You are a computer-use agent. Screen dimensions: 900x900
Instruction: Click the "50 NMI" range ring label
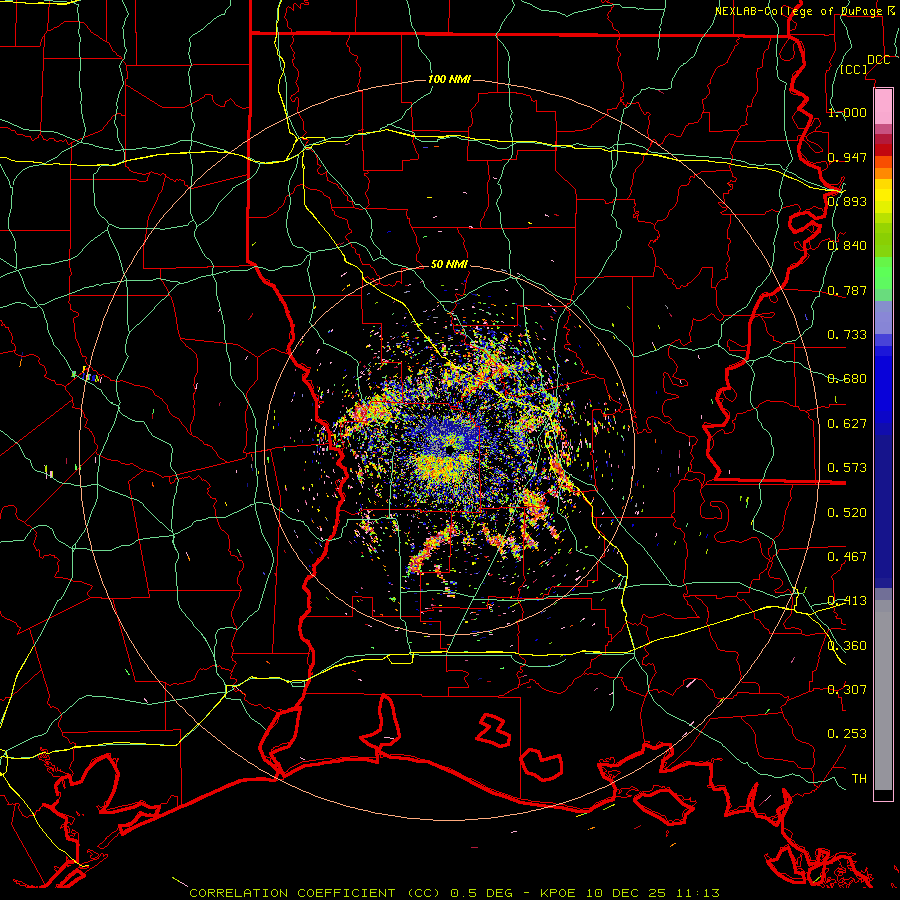point(449,265)
